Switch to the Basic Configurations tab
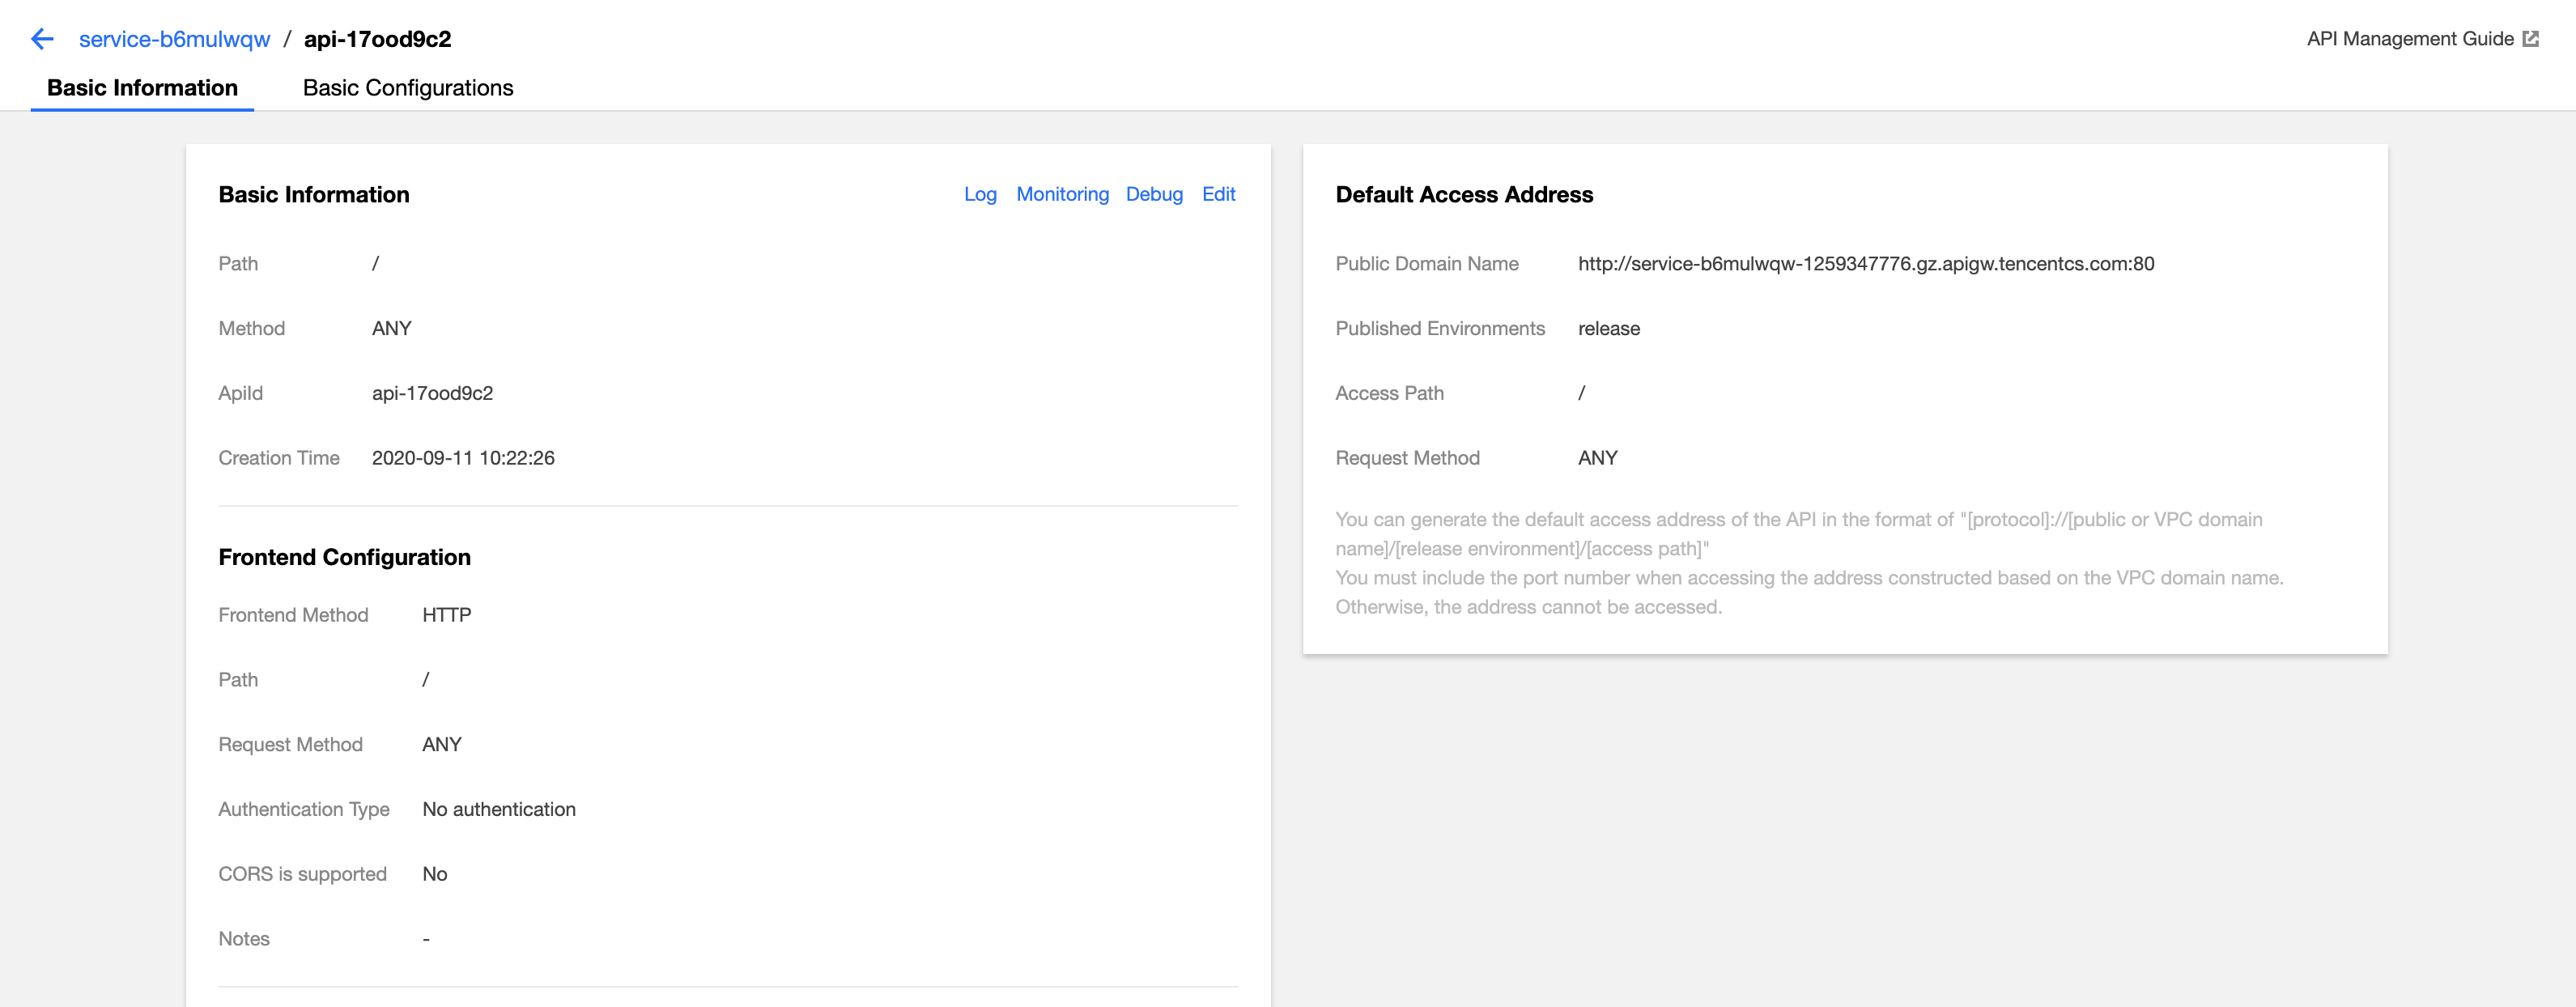 pos(407,88)
